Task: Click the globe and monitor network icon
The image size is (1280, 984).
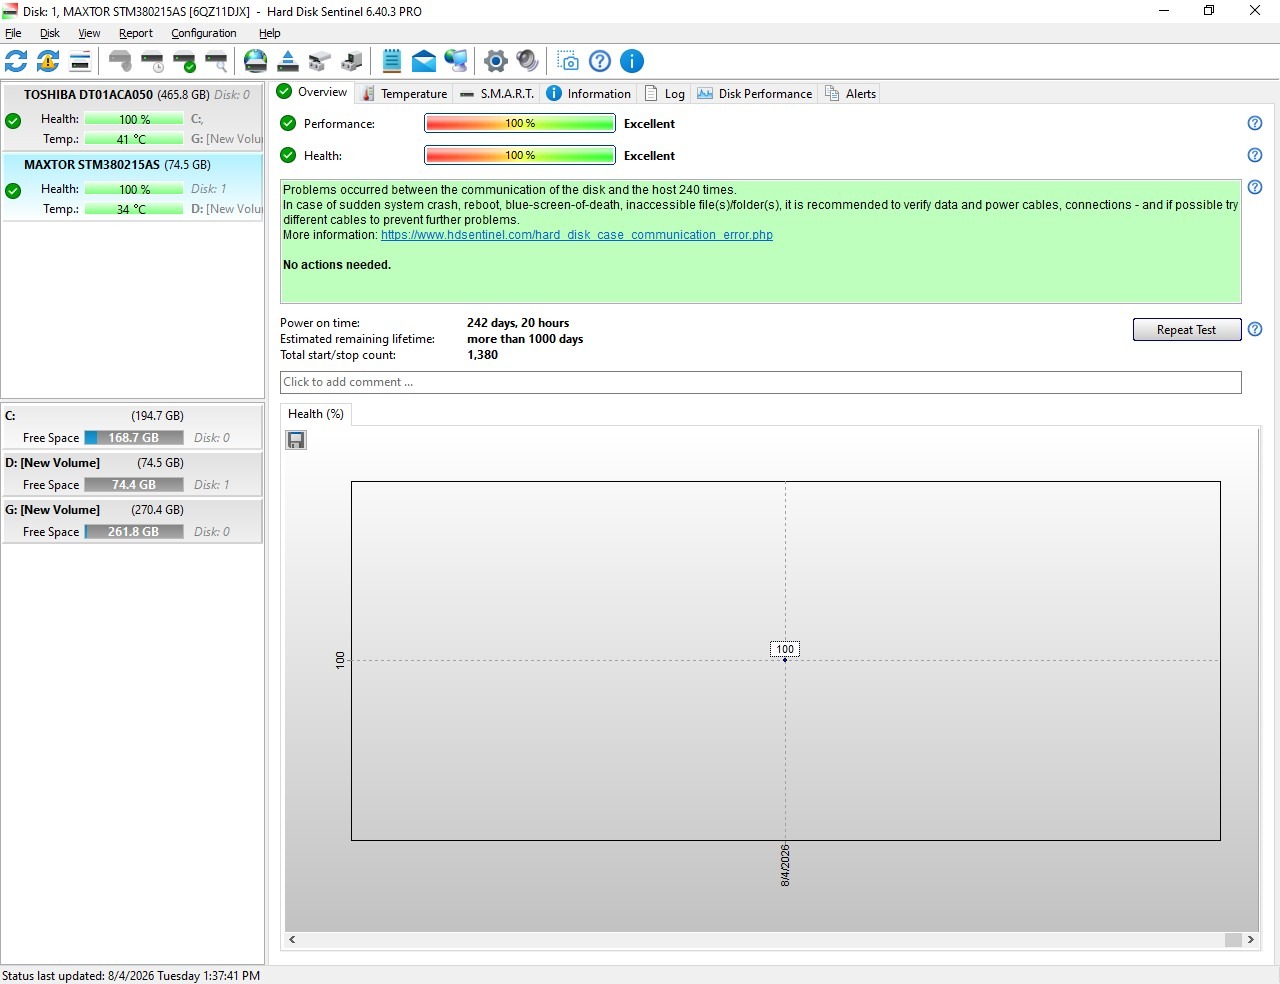Action: [456, 61]
